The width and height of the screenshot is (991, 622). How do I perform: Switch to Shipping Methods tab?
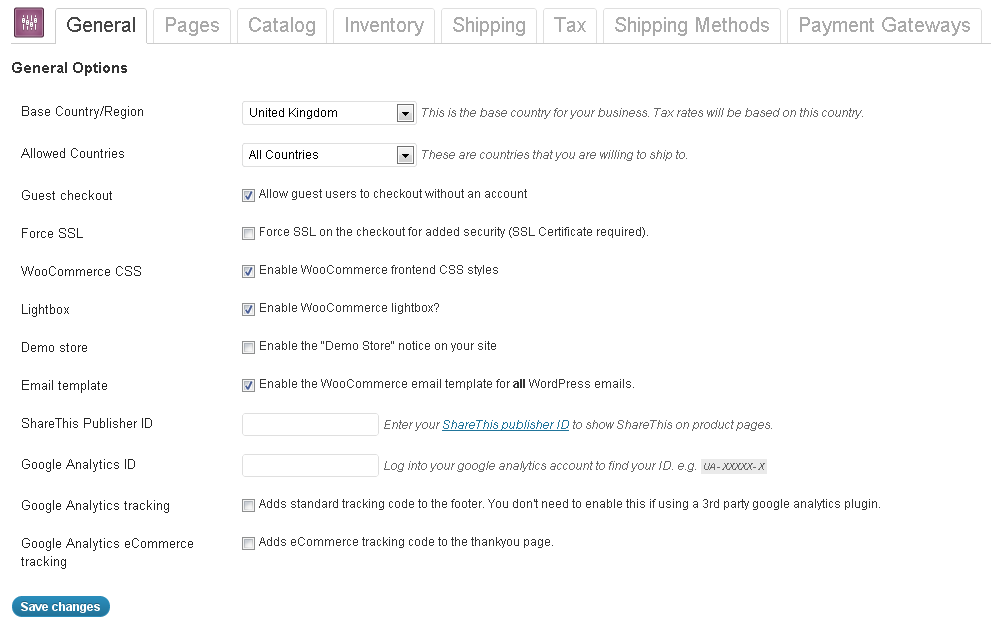[691, 26]
